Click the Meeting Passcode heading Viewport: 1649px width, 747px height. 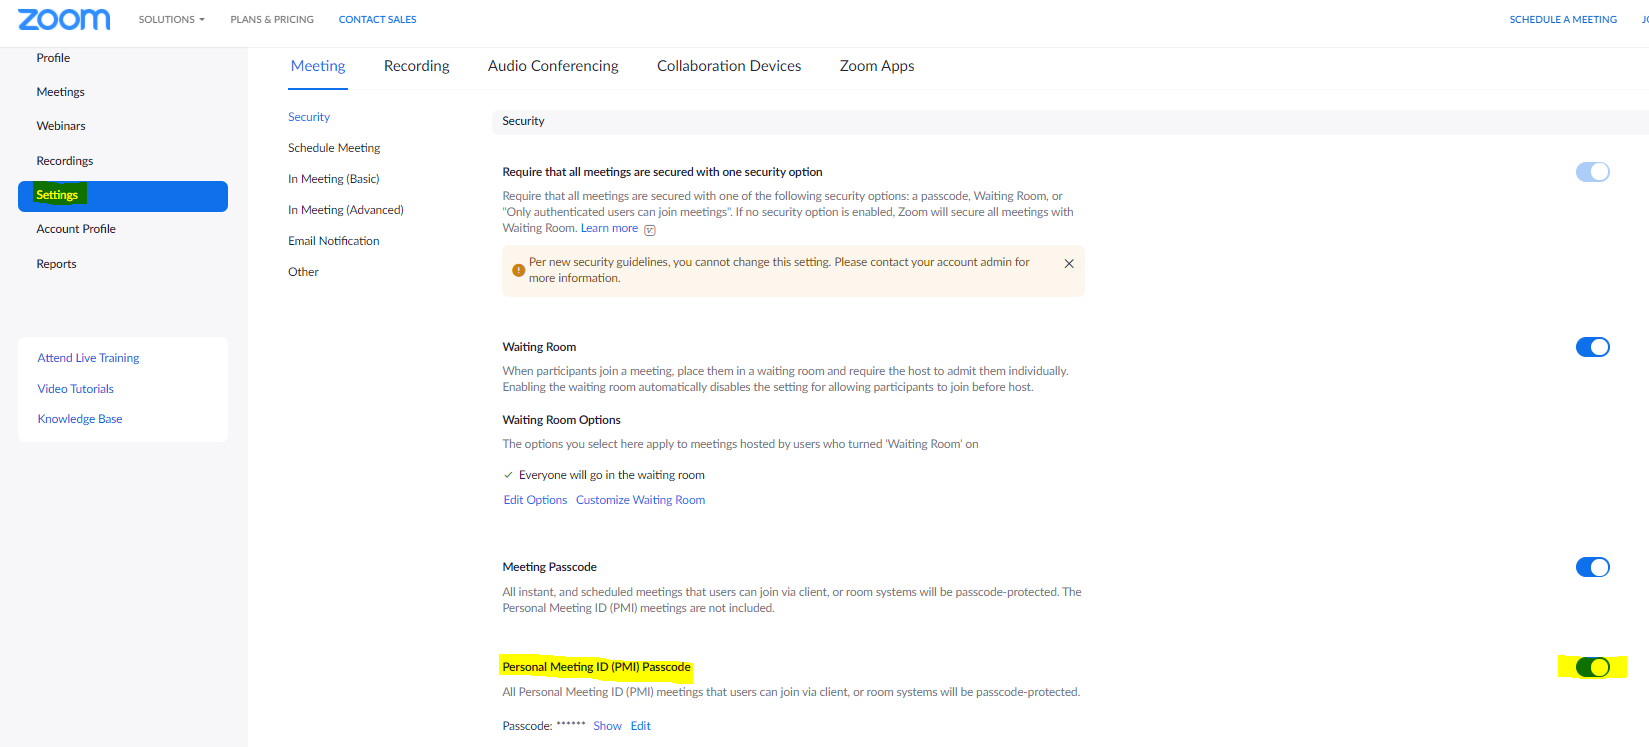(x=549, y=567)
